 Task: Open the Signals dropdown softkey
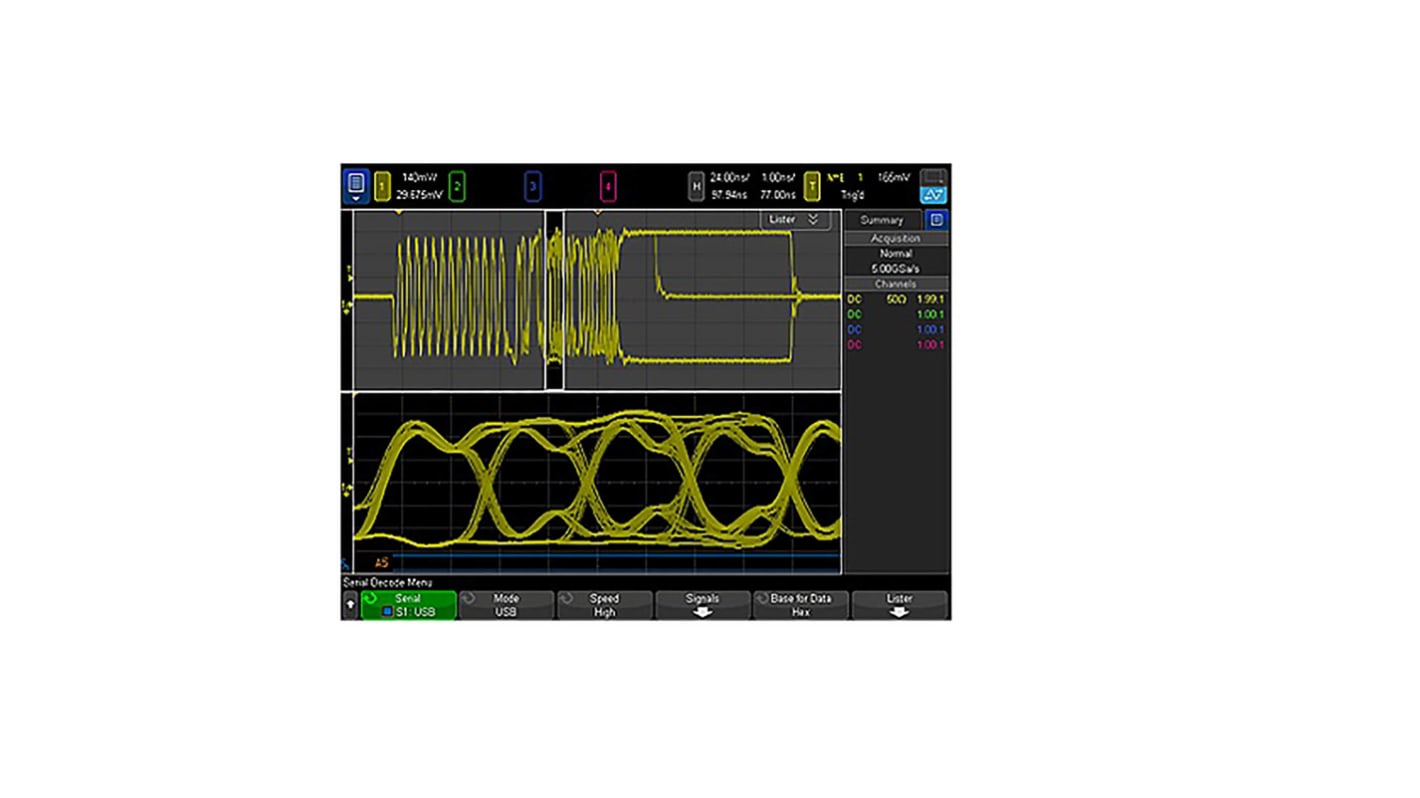pos(702,605)
